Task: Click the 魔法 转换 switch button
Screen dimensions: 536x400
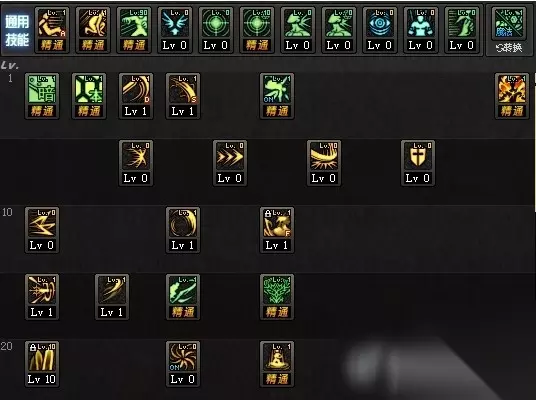Action: click(x=509, y=31)
